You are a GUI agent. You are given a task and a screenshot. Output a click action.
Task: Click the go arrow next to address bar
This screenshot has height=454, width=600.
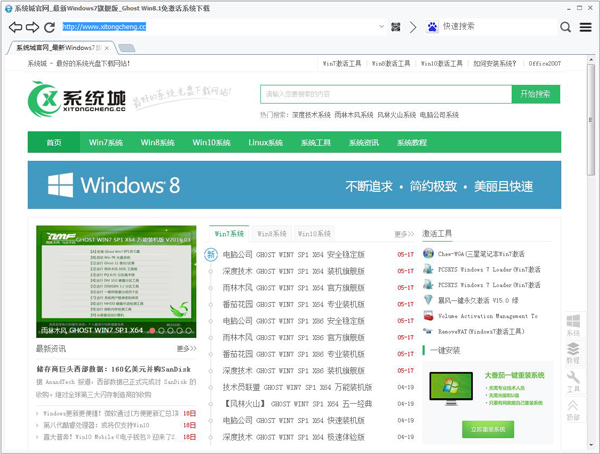point(412,27)
